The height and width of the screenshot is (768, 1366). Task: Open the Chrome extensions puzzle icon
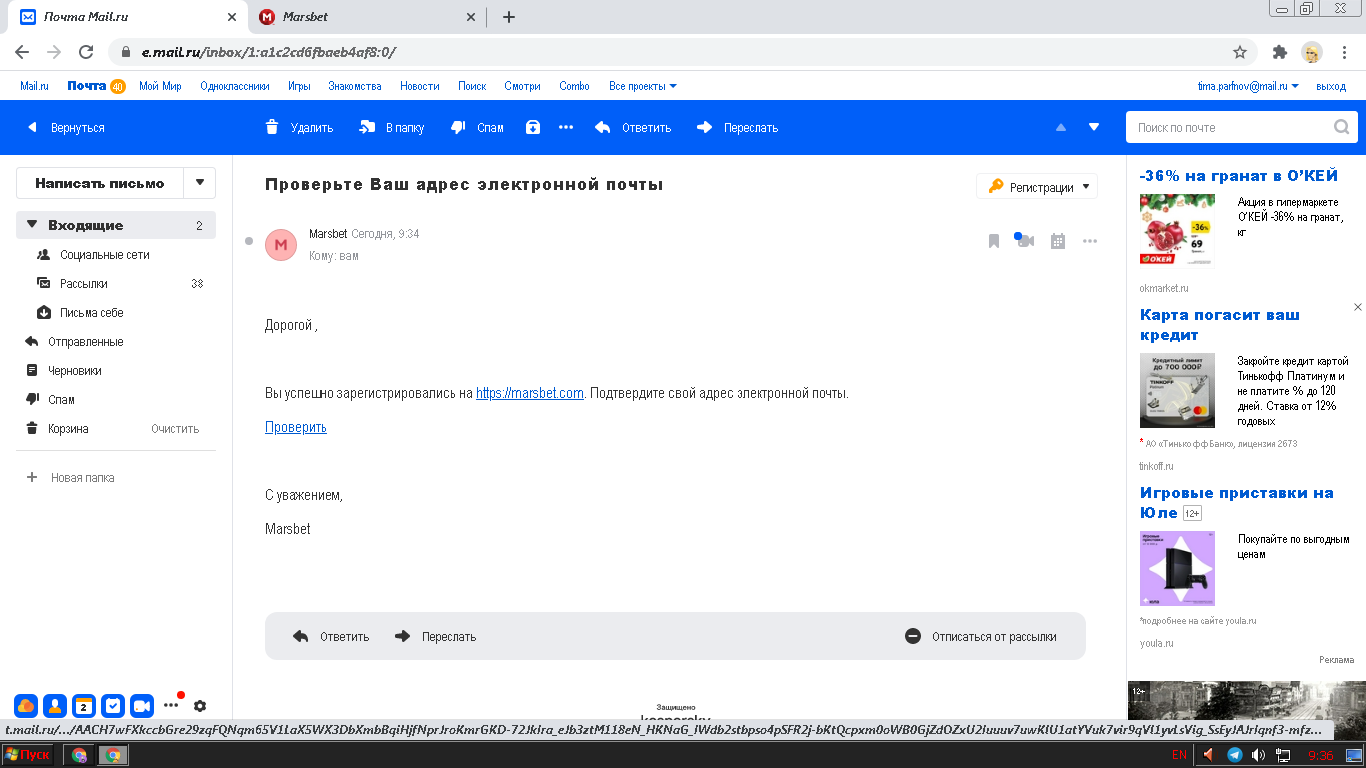coord(1279,52)
